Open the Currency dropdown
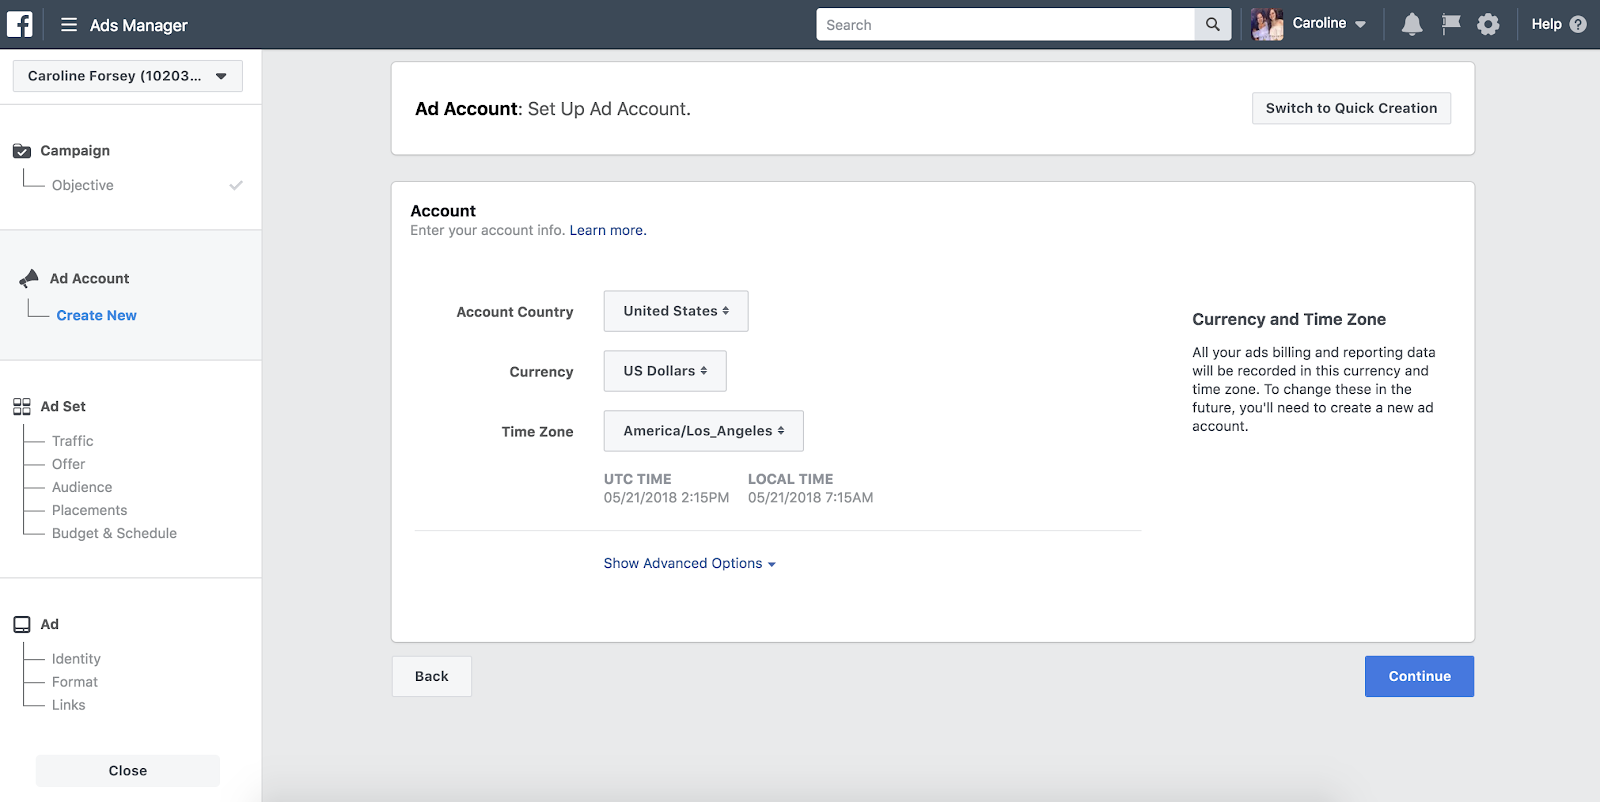Screen dimensions: 1600x802 tap(665, 371)
